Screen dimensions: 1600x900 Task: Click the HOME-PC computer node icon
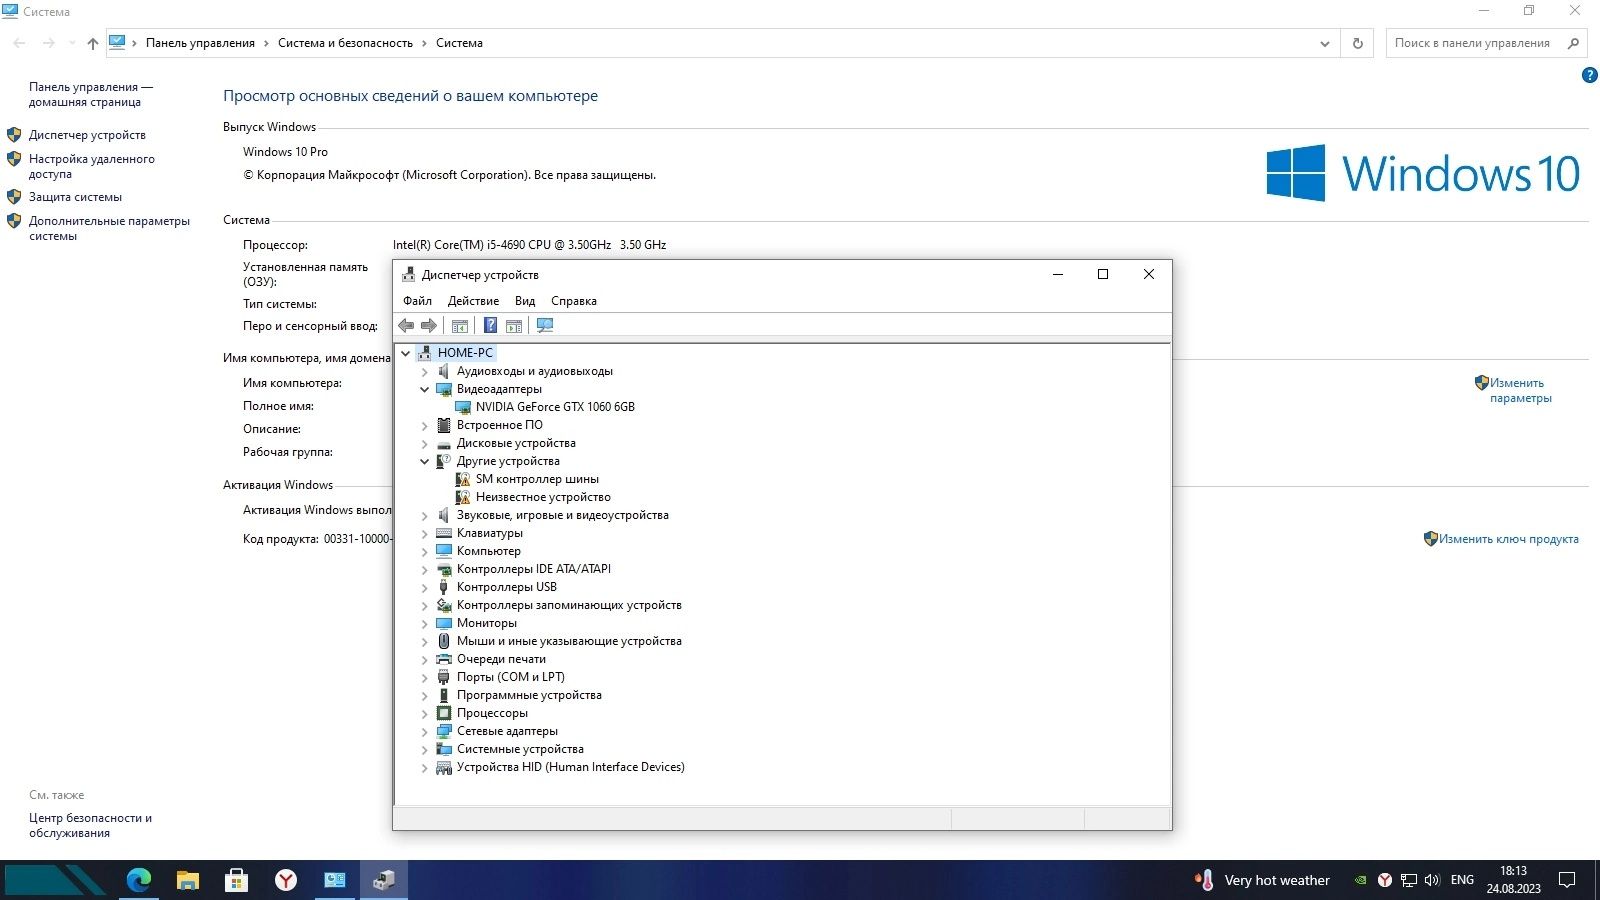[425, 353]
